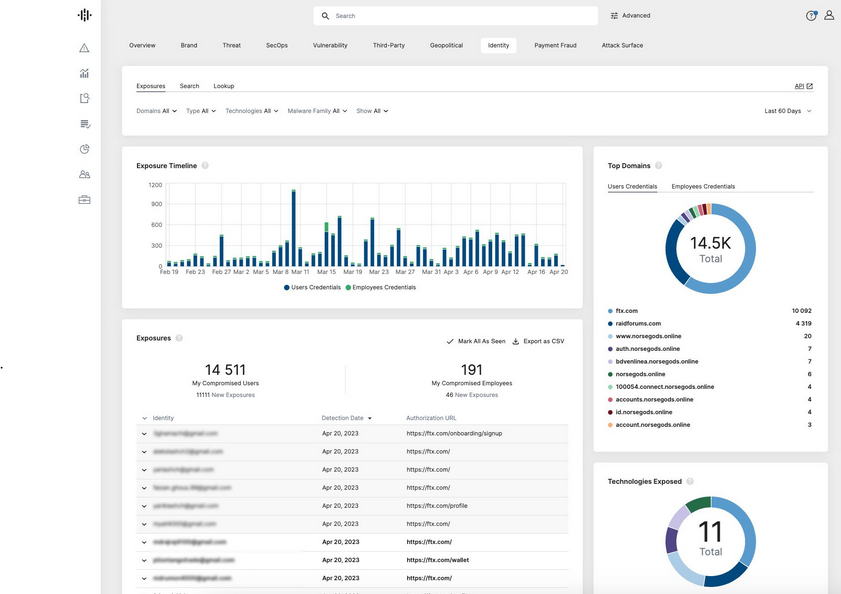Open the briefcase sidebar icon
This screenshot has height=594, width=841.
pos(84,200)
